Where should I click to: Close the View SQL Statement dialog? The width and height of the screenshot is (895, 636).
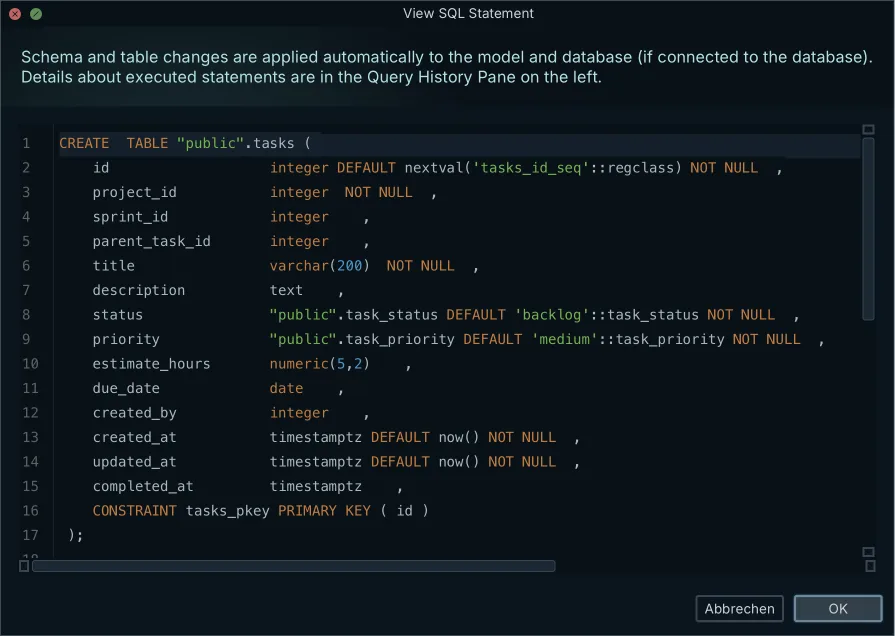[15, 14]
